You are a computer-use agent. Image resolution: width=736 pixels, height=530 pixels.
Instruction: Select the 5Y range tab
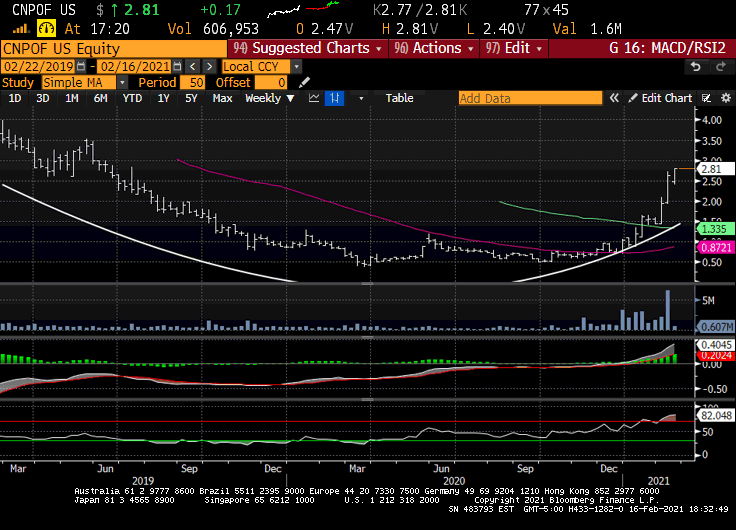pyautogui.click(x=191, y=98)
